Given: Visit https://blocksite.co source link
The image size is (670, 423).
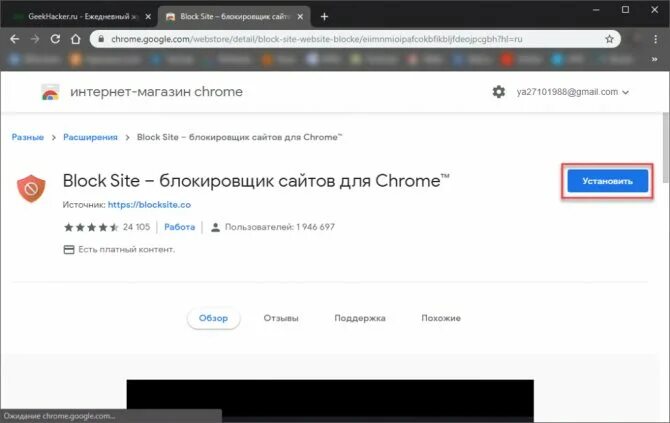Looking at the screenshot, I should 149,205.
